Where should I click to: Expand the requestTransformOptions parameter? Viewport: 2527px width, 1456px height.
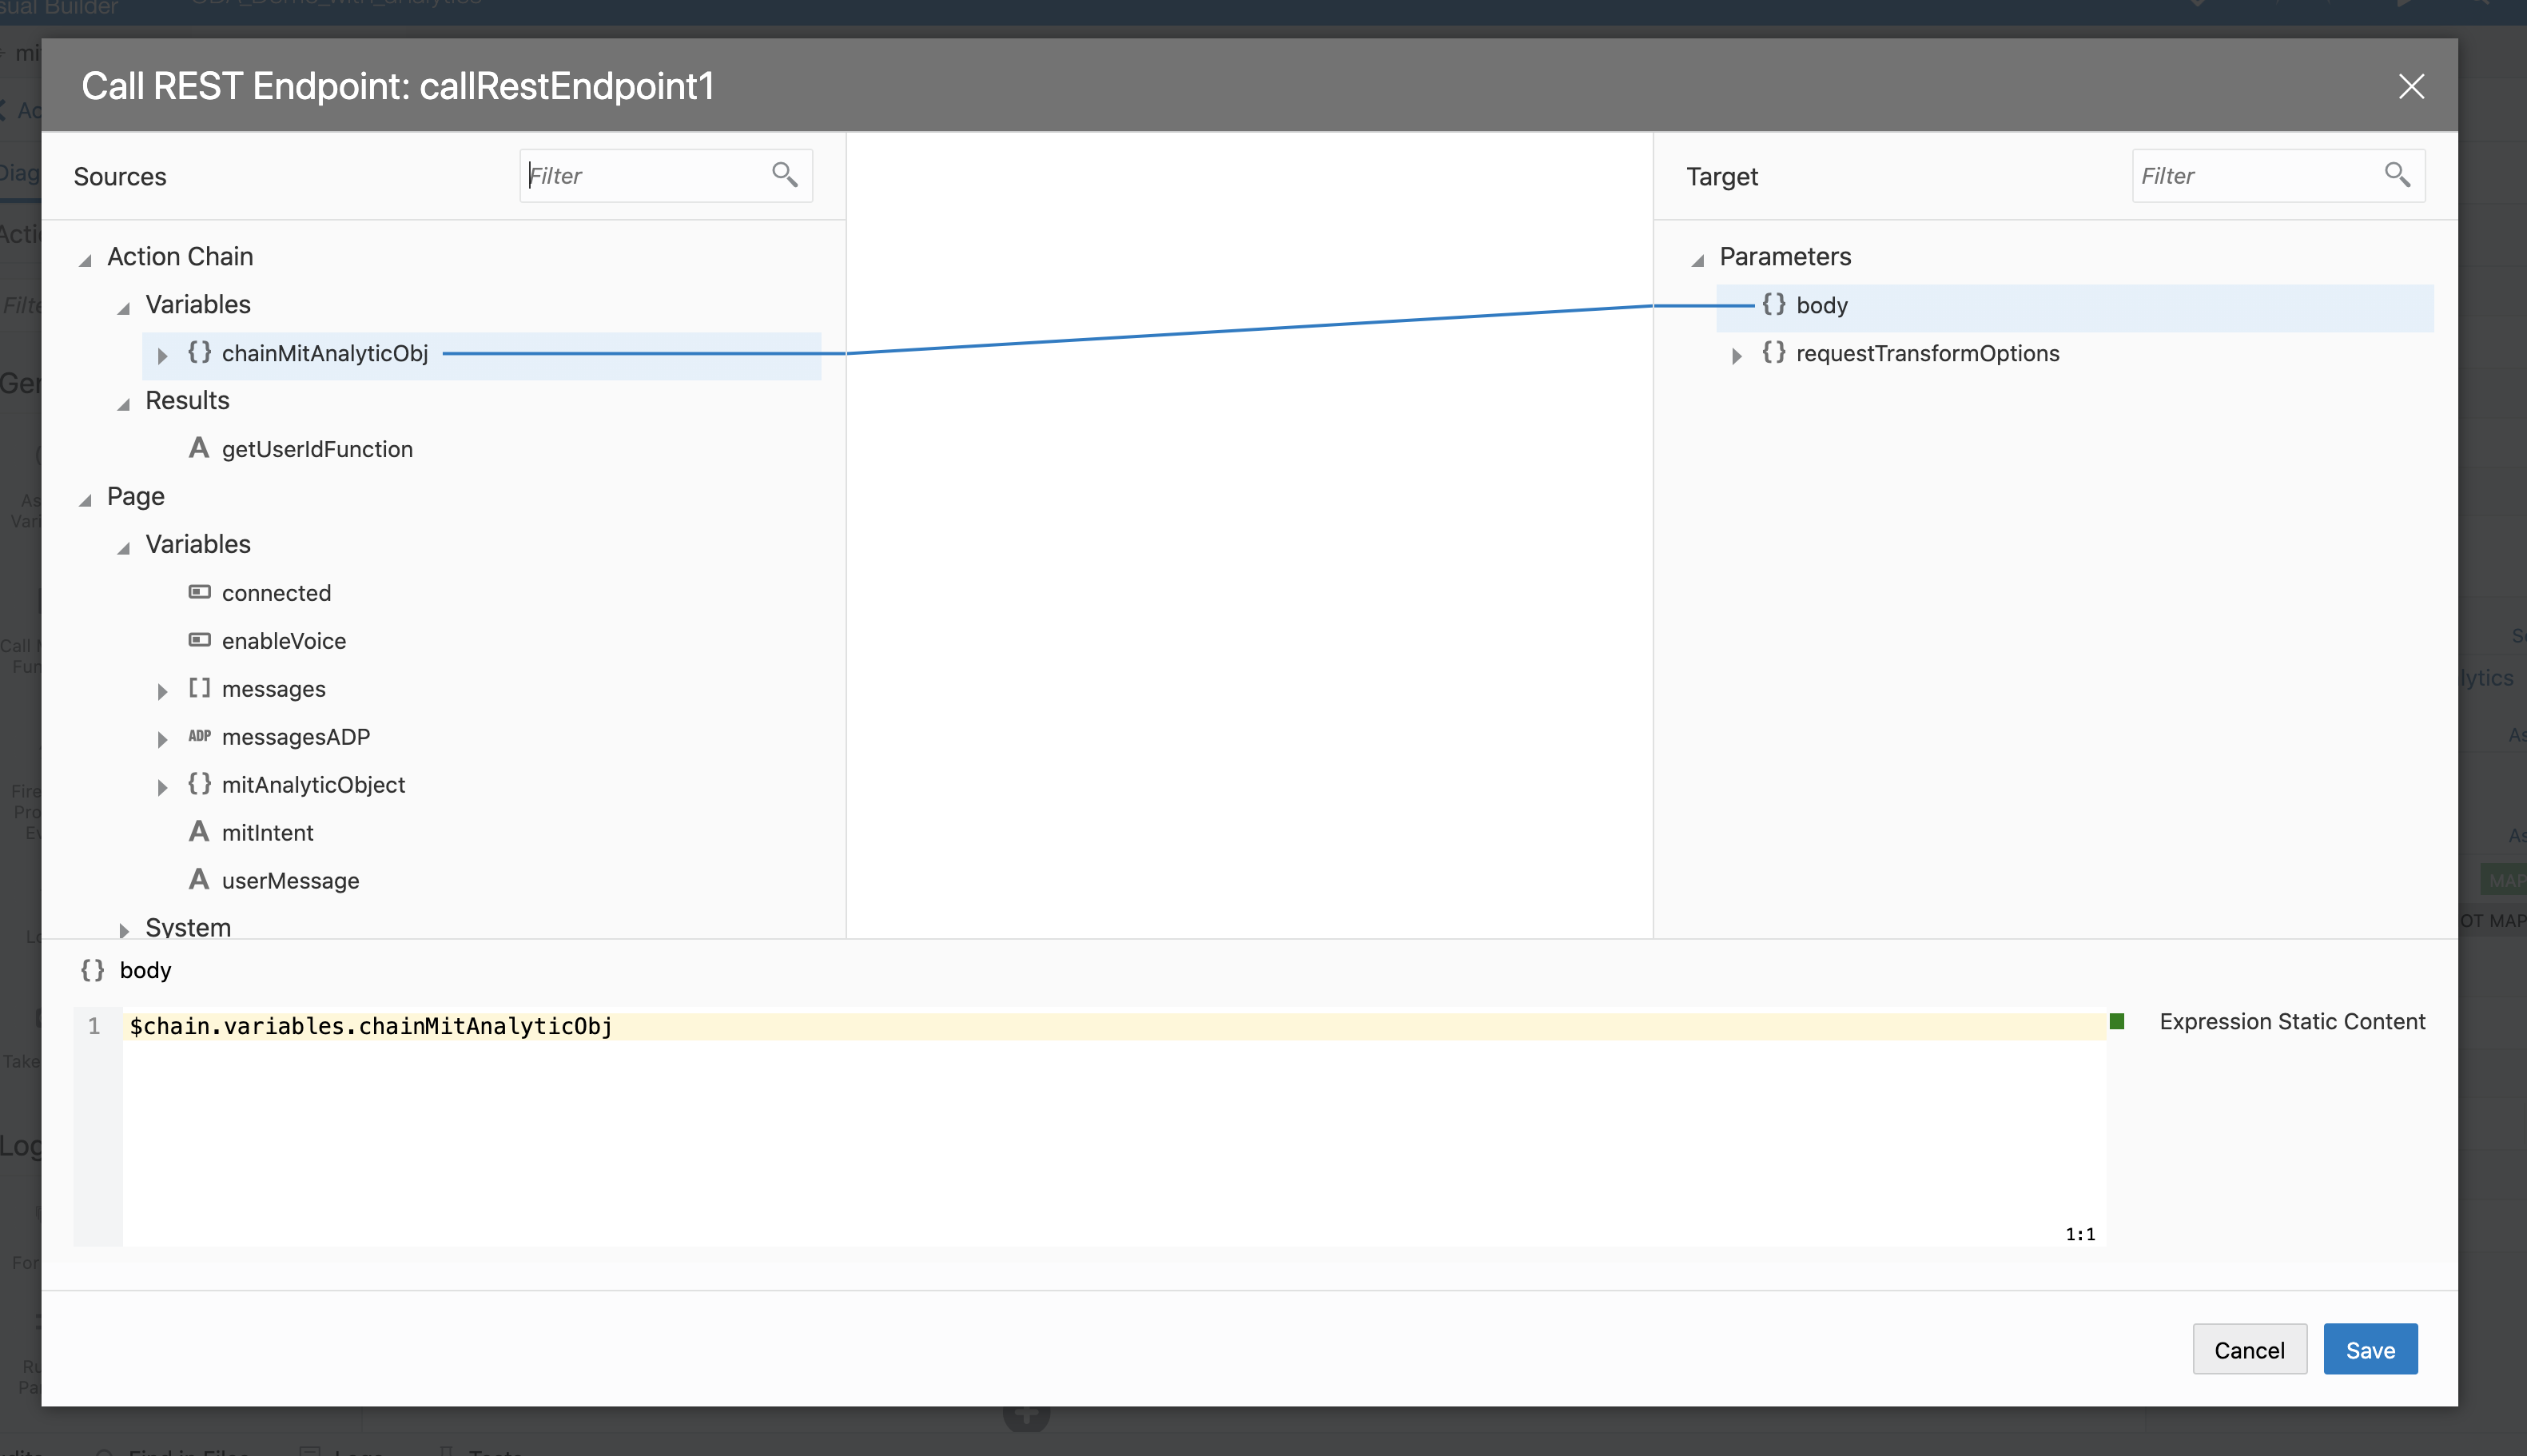pyautogui.click(x=1736, y=355)
